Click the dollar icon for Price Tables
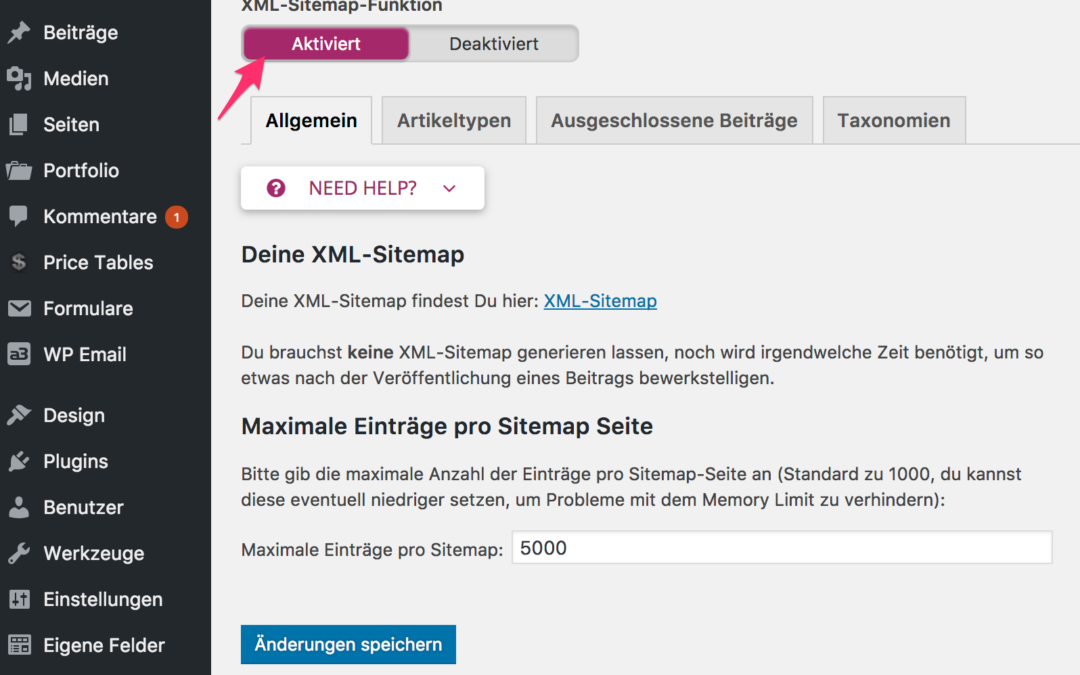 click(x=19, y=263)
